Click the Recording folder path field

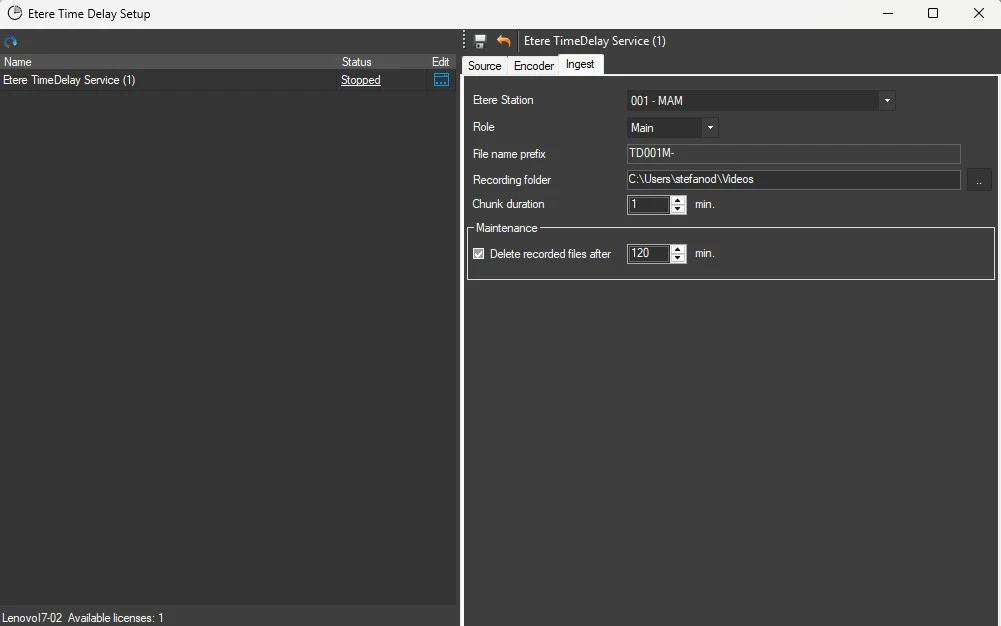click(x=792, y=180)
